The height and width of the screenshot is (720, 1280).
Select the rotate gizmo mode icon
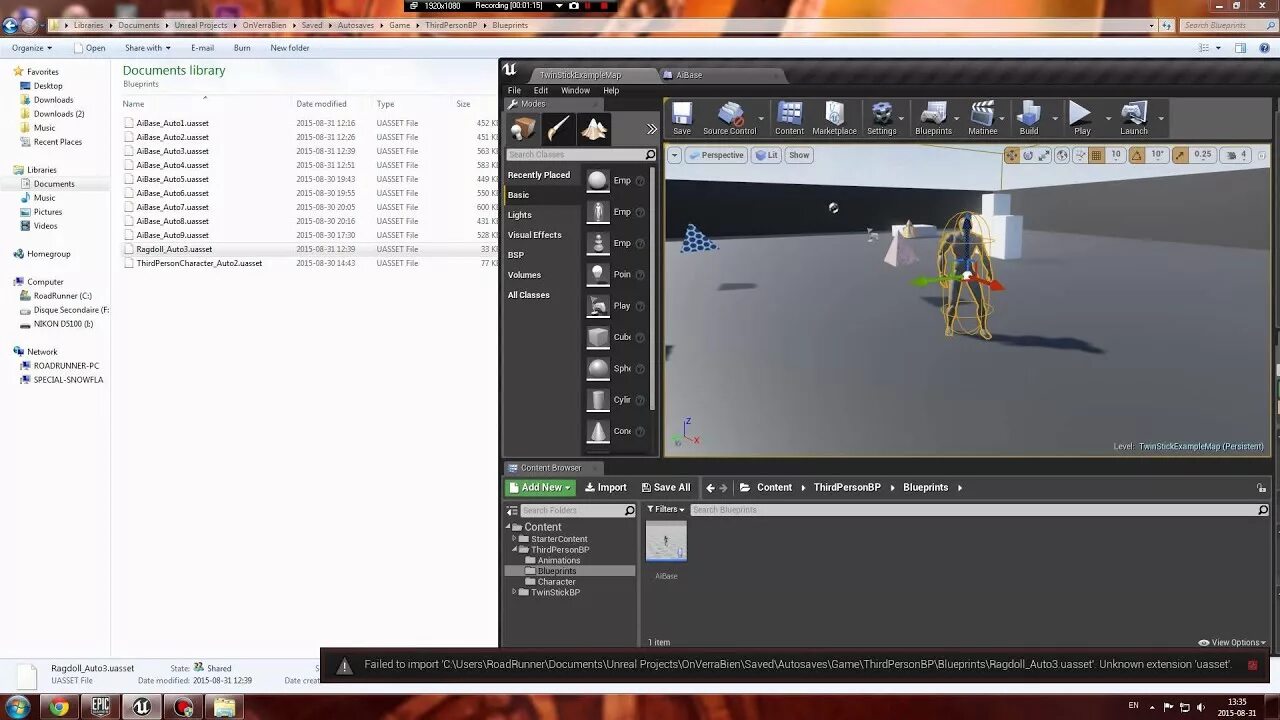(1028, 155)
